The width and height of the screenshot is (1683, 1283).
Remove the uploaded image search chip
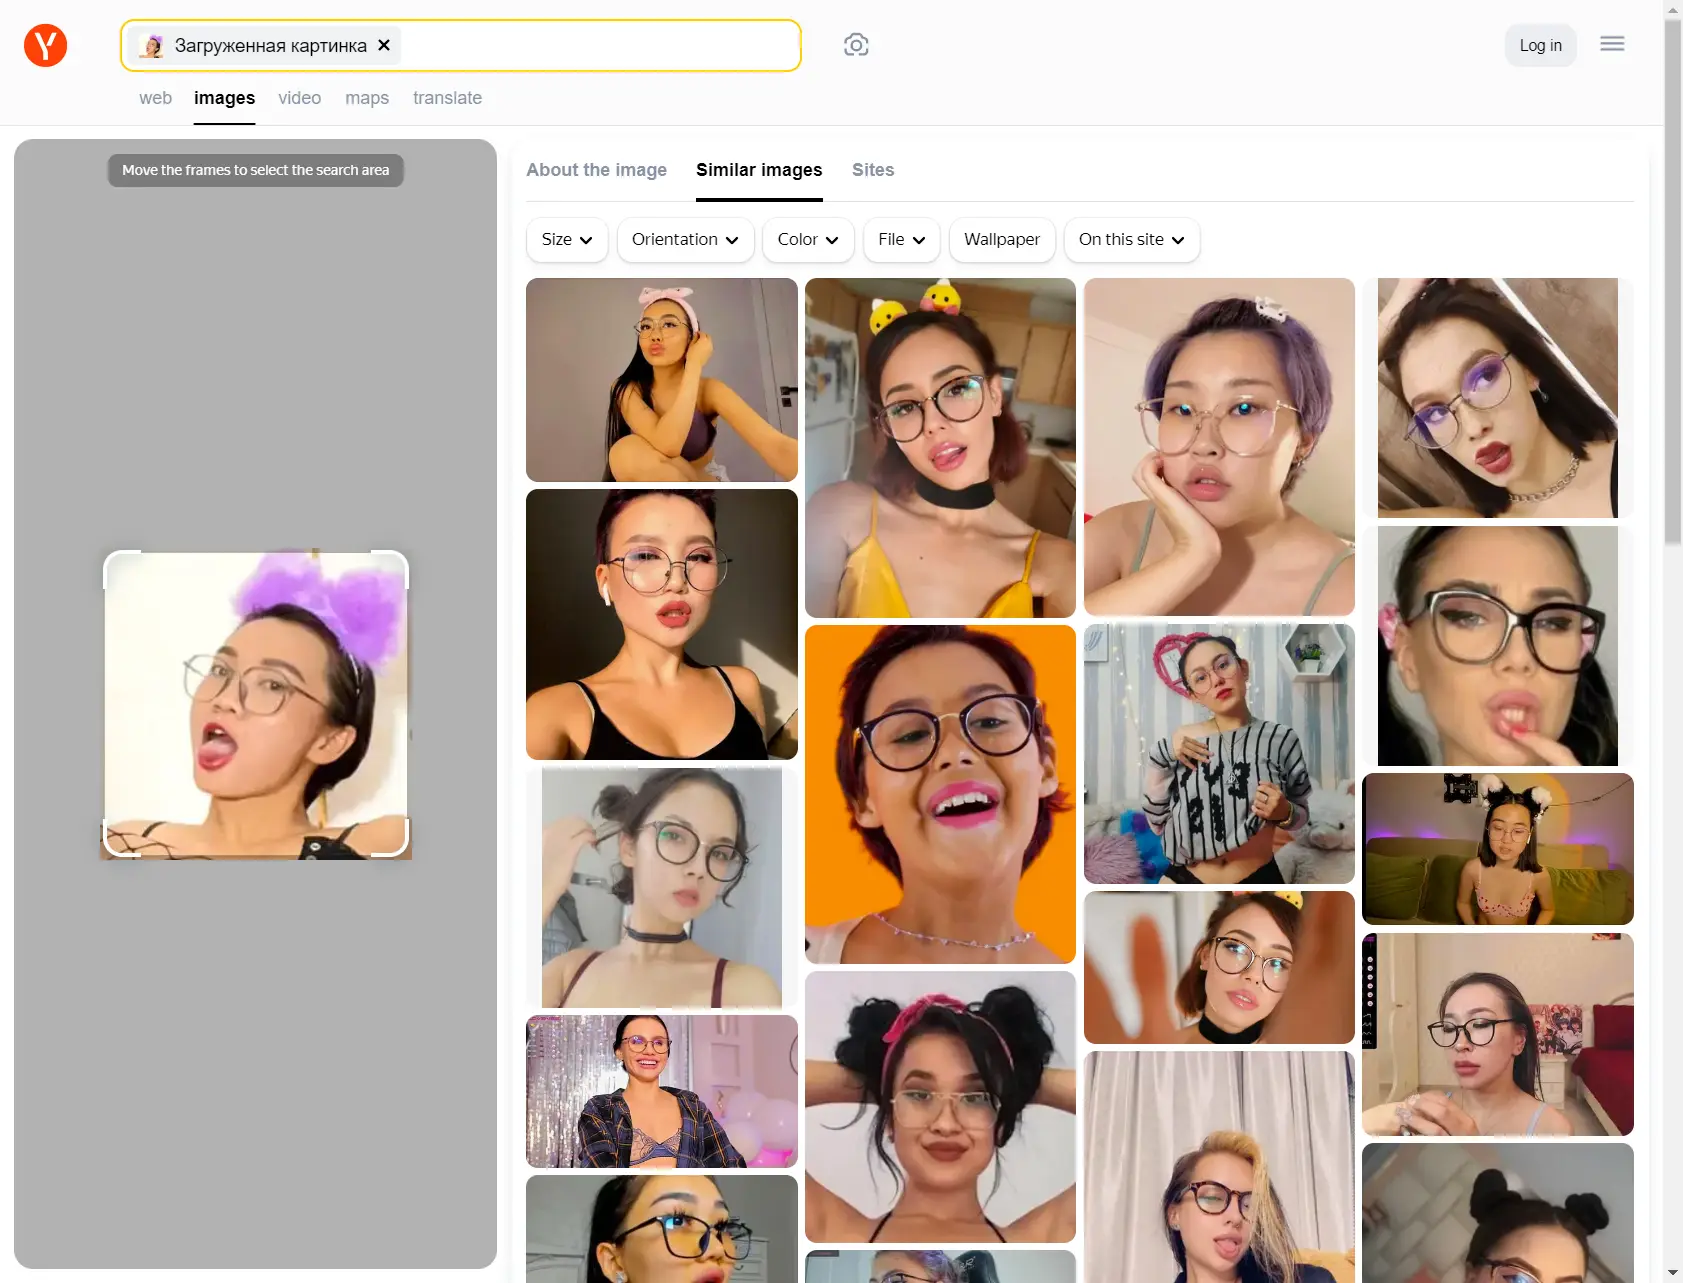coord(384,46)
